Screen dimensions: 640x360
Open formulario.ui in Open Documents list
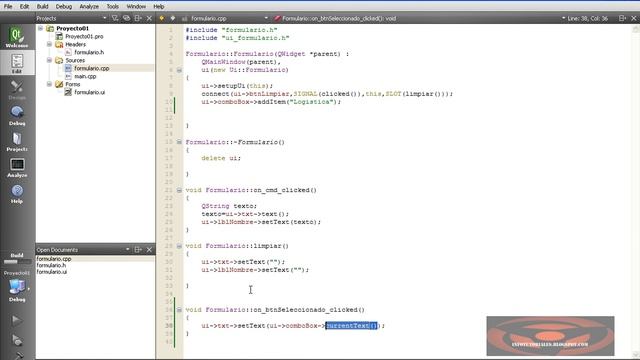51,272
